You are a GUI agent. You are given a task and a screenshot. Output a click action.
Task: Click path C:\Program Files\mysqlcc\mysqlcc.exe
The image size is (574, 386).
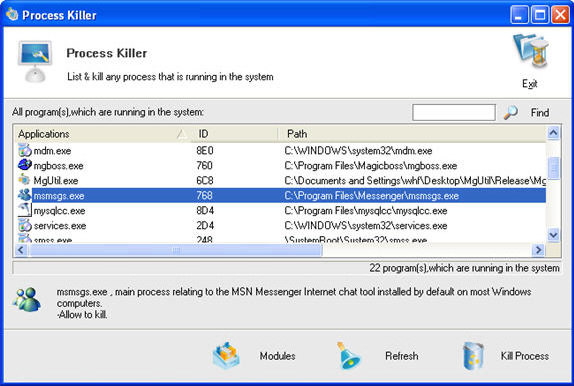(366, 211)
